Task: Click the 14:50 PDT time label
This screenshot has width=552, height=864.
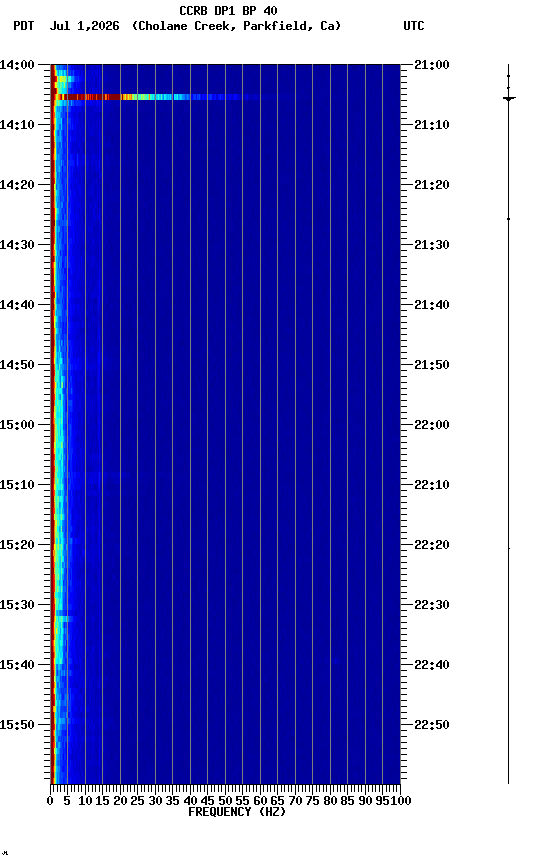Action: pos(17,365)
